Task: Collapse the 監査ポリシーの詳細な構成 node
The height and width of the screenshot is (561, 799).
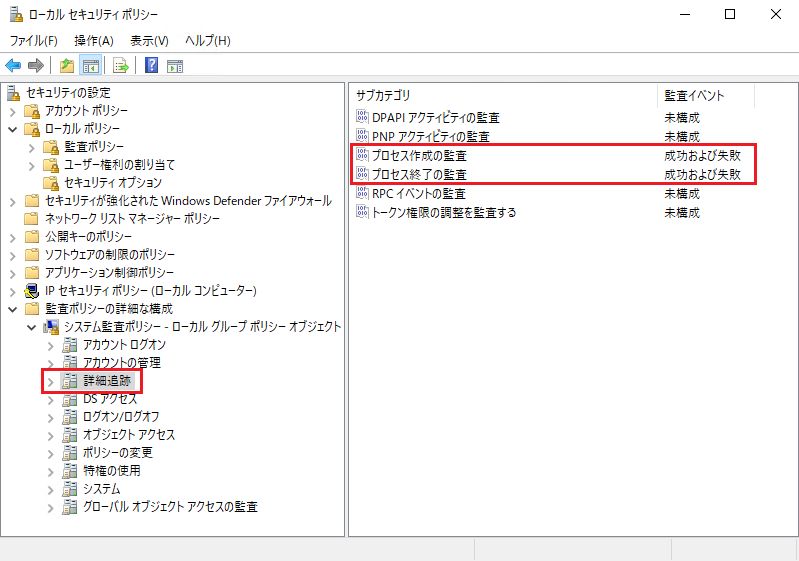Action: click(13, 309)
